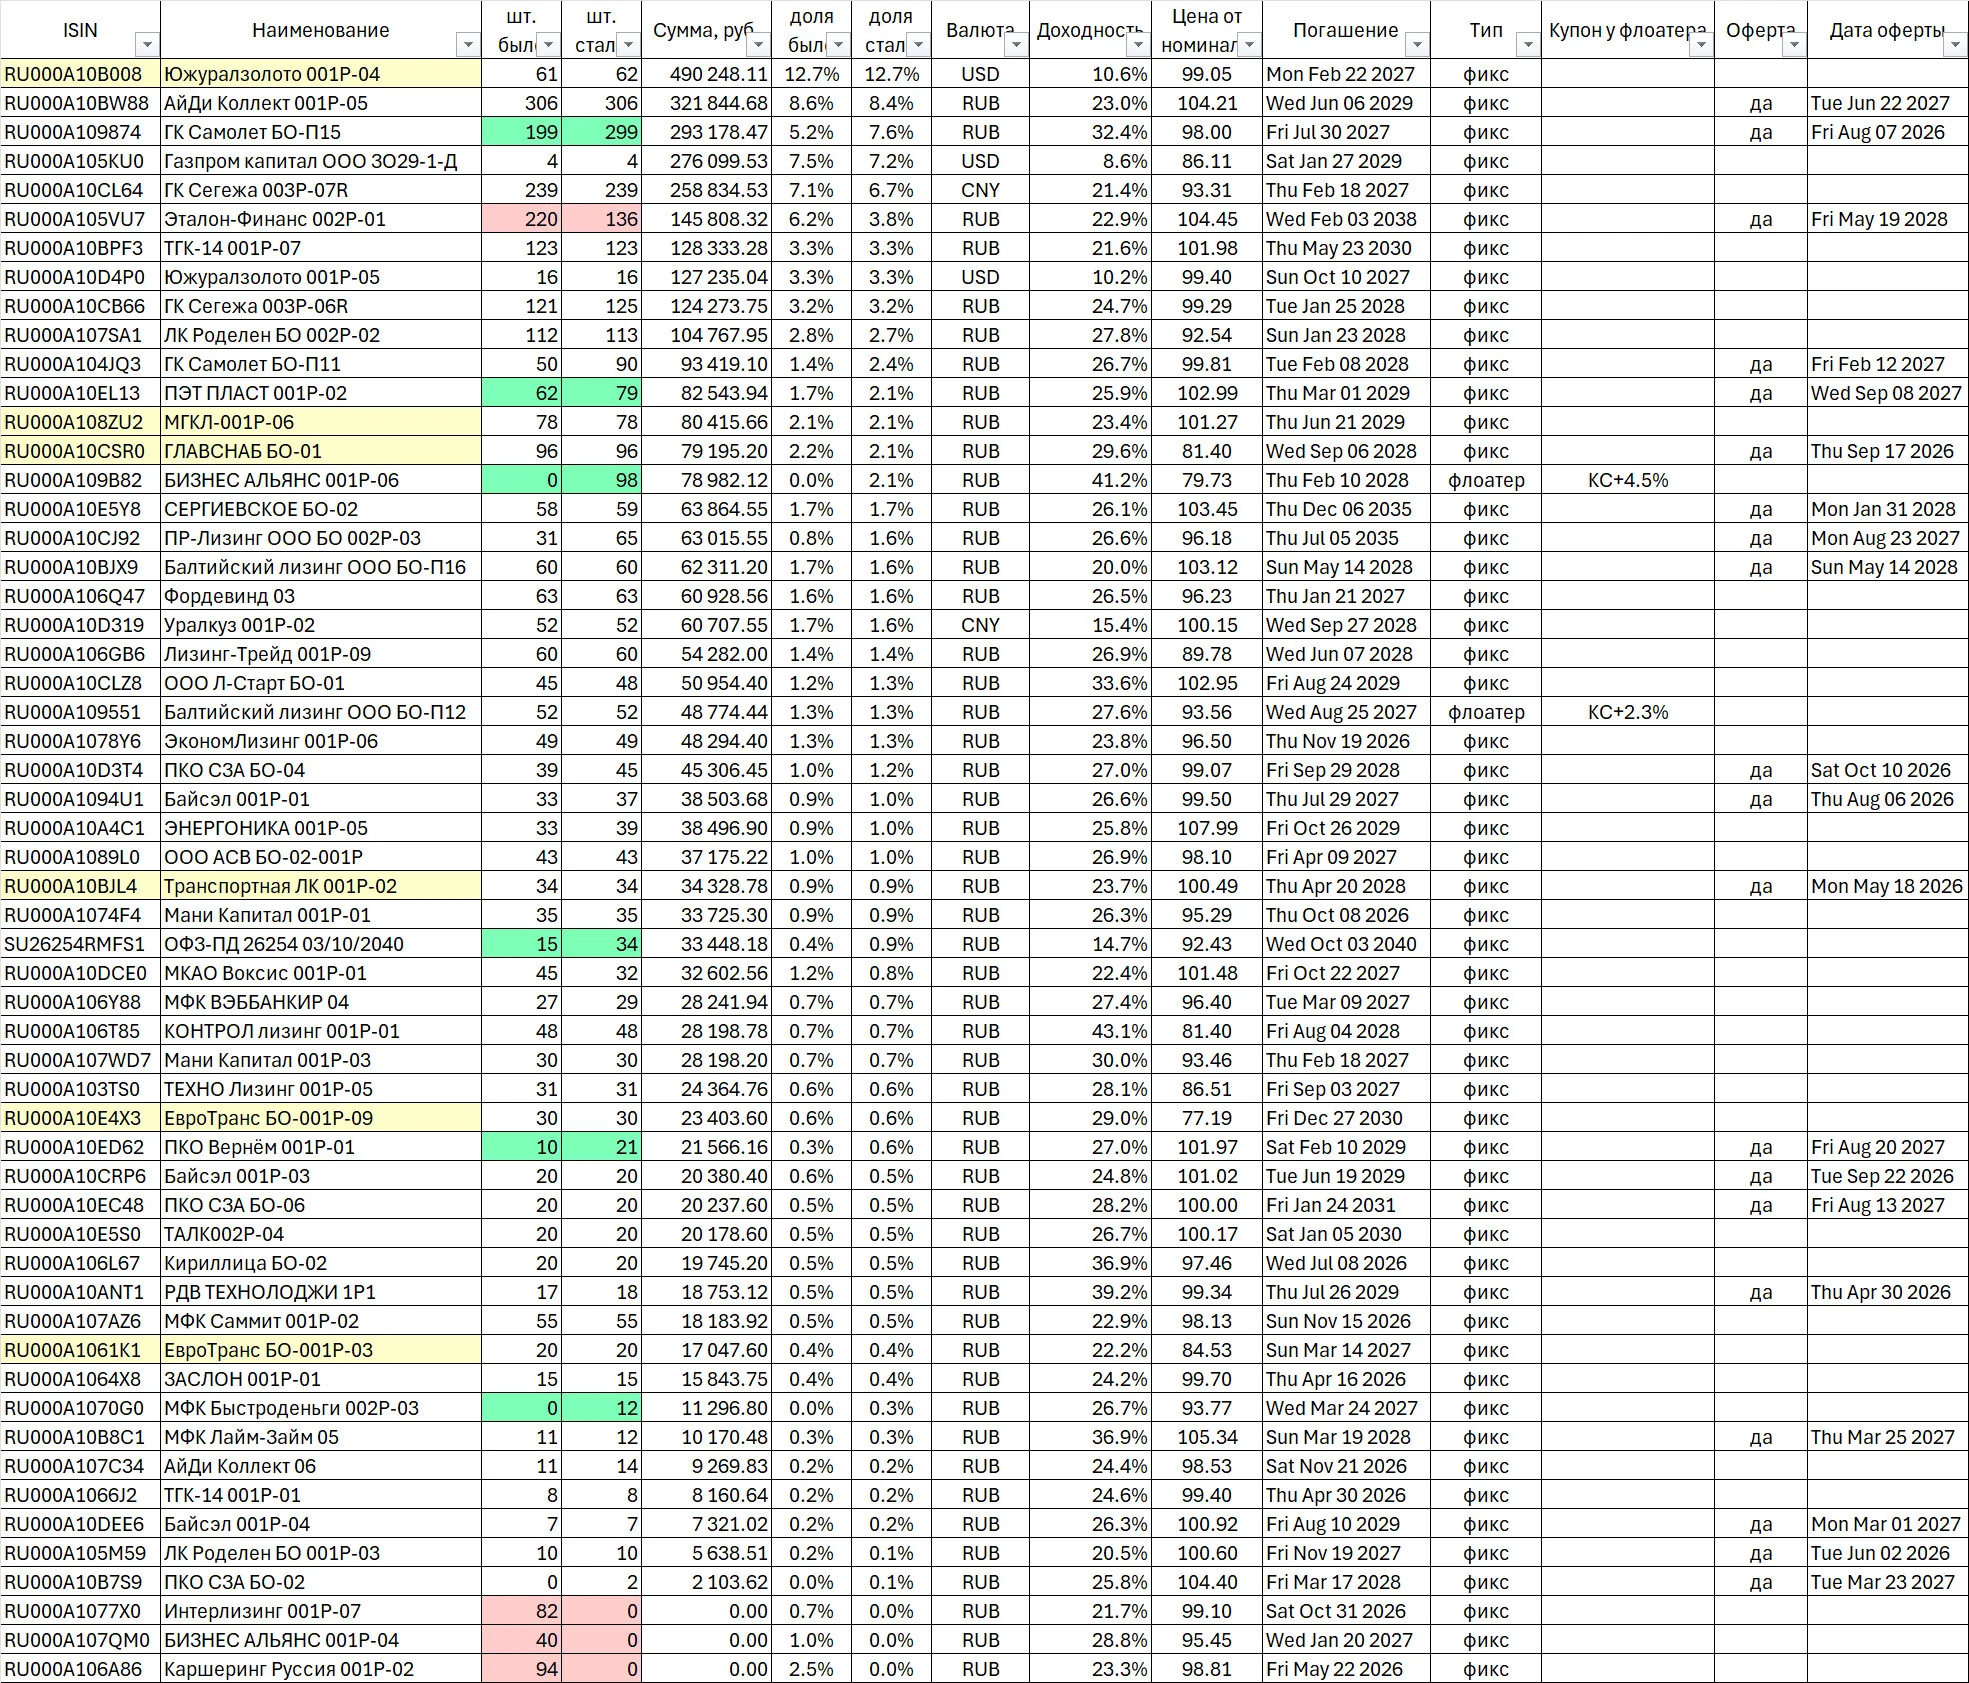Image resolution: width=1969 pixels, height=1683 pixels.
Task: Click the highlighted name 'Транспортная ЛК 001Р-02'
Action: [x=321, y=886]
